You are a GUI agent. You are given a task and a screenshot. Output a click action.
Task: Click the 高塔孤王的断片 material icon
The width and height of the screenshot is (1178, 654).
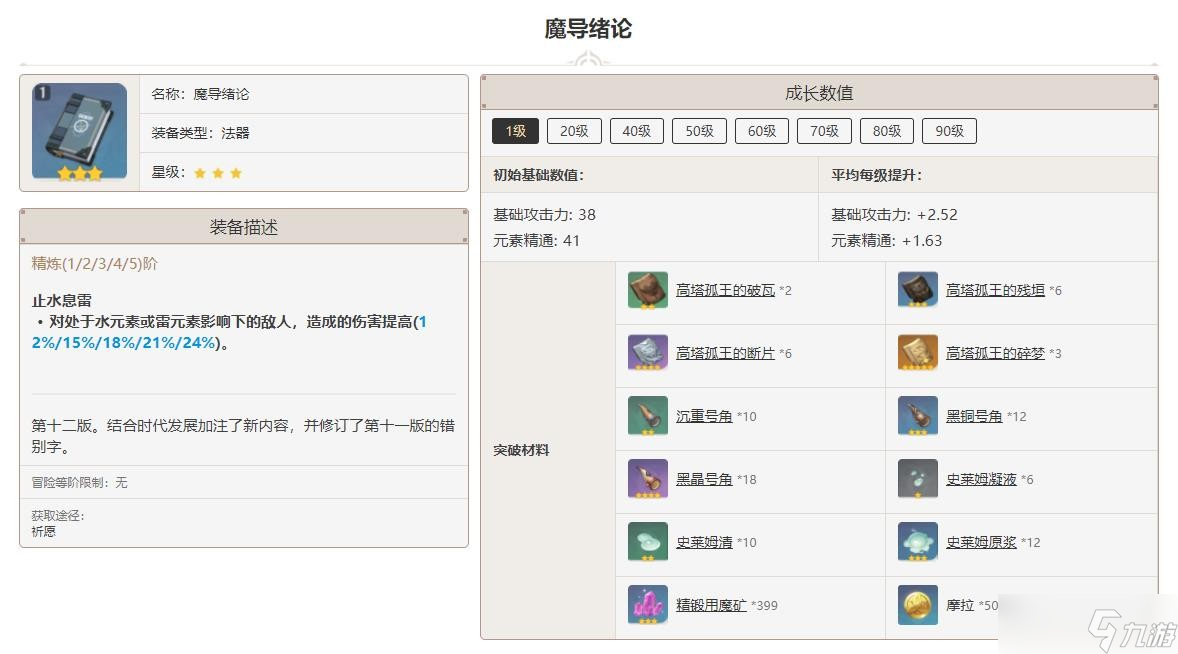click(x=647, y=354)
